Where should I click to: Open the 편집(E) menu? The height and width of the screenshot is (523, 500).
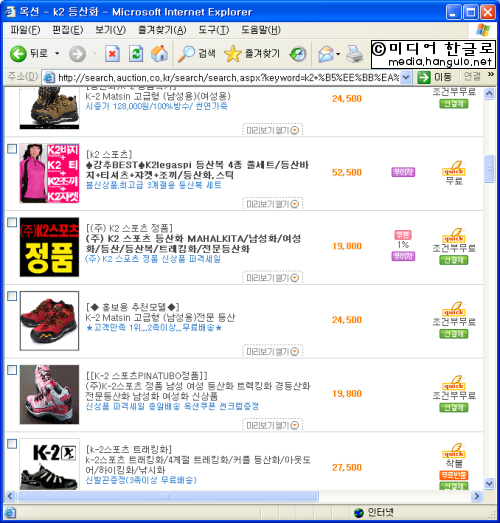pos(67,30)
